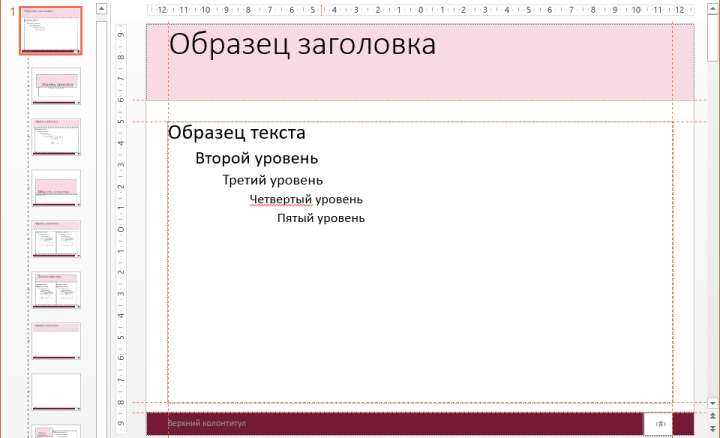Click the 'Третий уровень' text line

coord(273,180)
